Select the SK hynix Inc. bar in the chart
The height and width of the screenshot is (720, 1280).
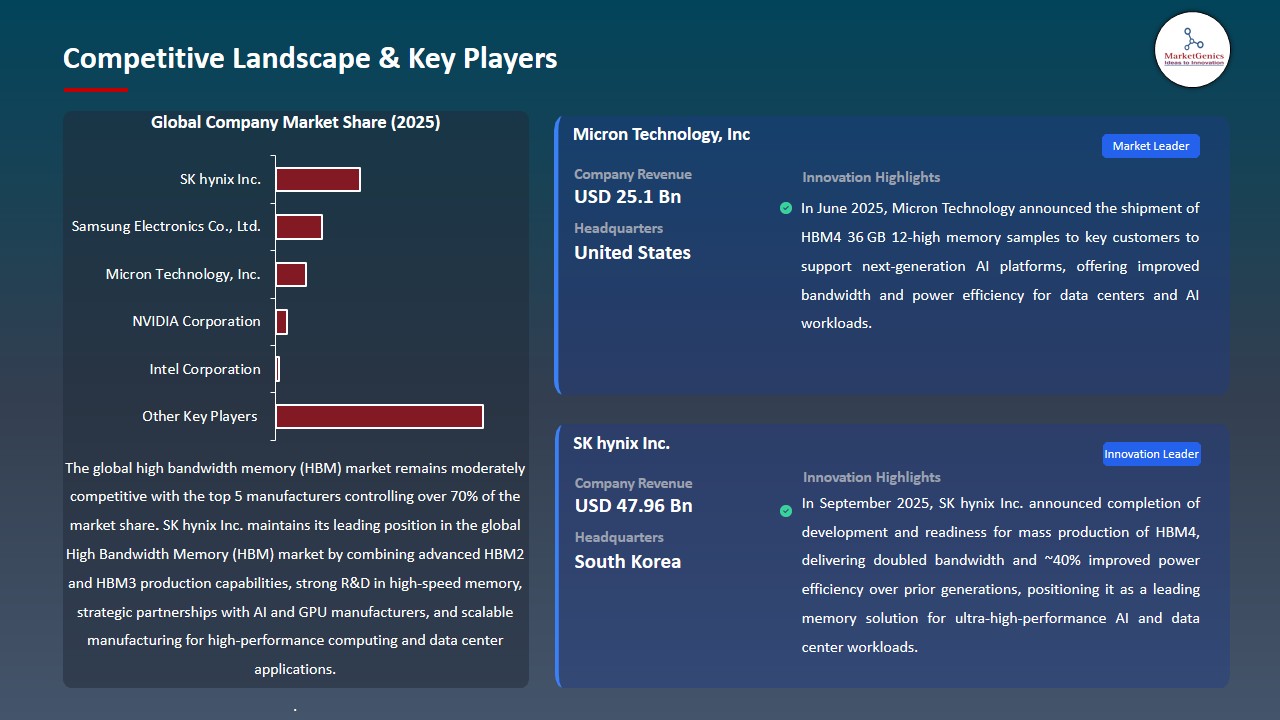(x=318, y=179)
